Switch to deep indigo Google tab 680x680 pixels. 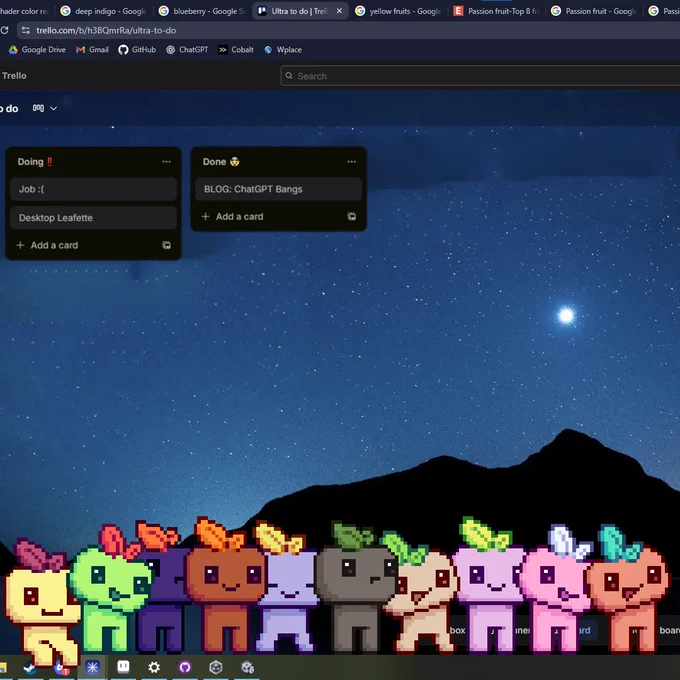104,11
